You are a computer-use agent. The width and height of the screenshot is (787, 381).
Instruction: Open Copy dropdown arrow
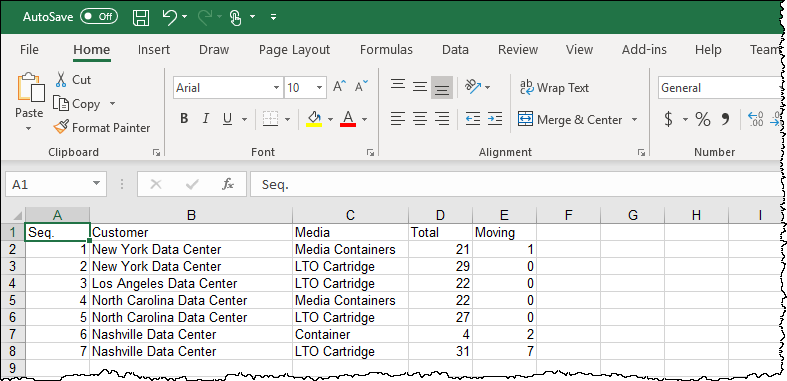[x=112, y=104]
